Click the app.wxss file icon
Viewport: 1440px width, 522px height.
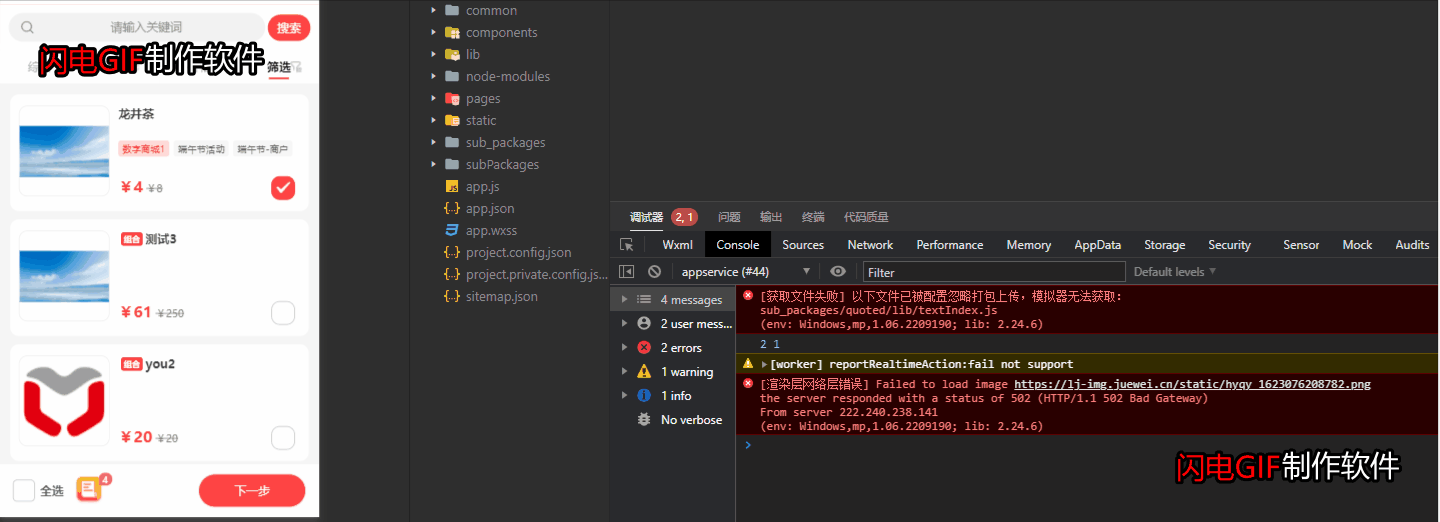coord(452,231)
